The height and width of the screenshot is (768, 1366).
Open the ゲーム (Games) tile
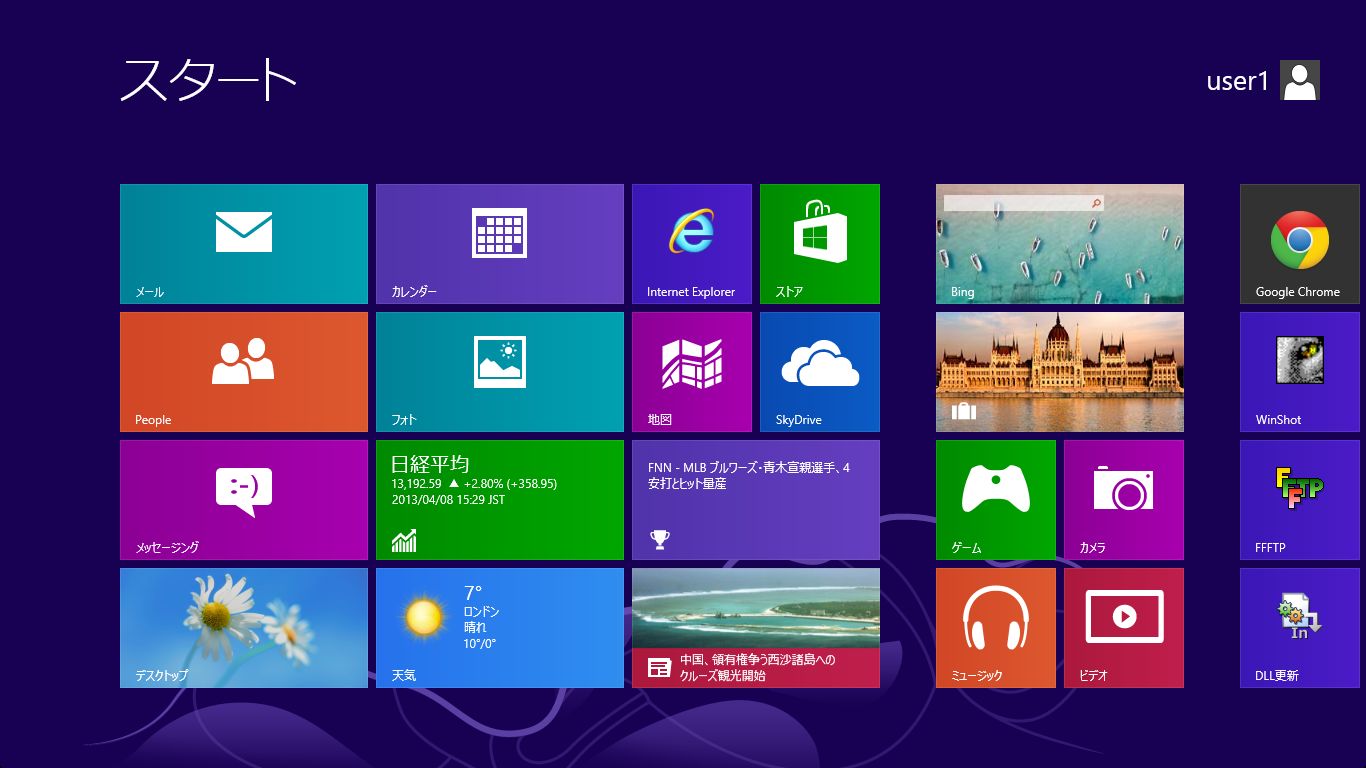(x=996, y=500)
